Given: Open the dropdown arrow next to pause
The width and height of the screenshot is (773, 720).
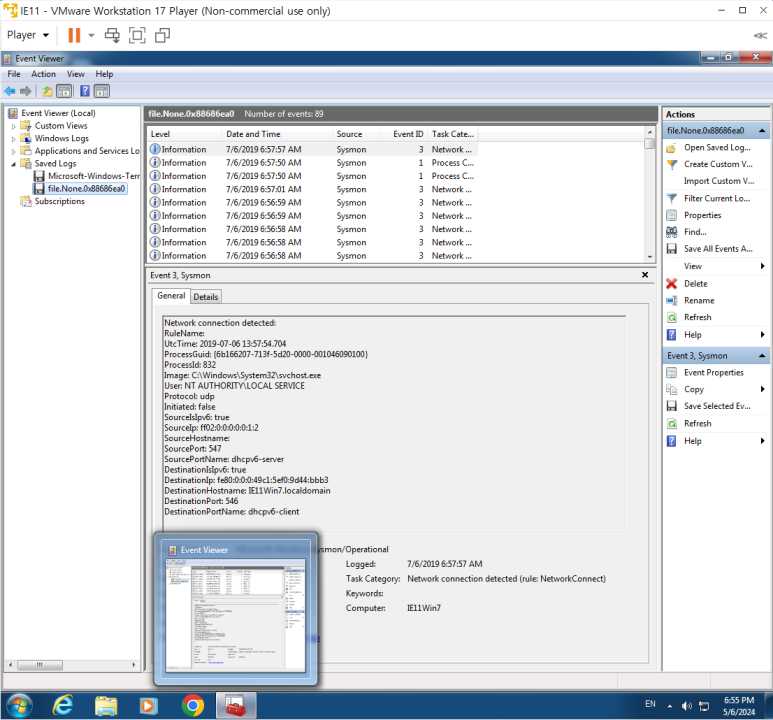Looking at the screenshot, I should [91, 35].
